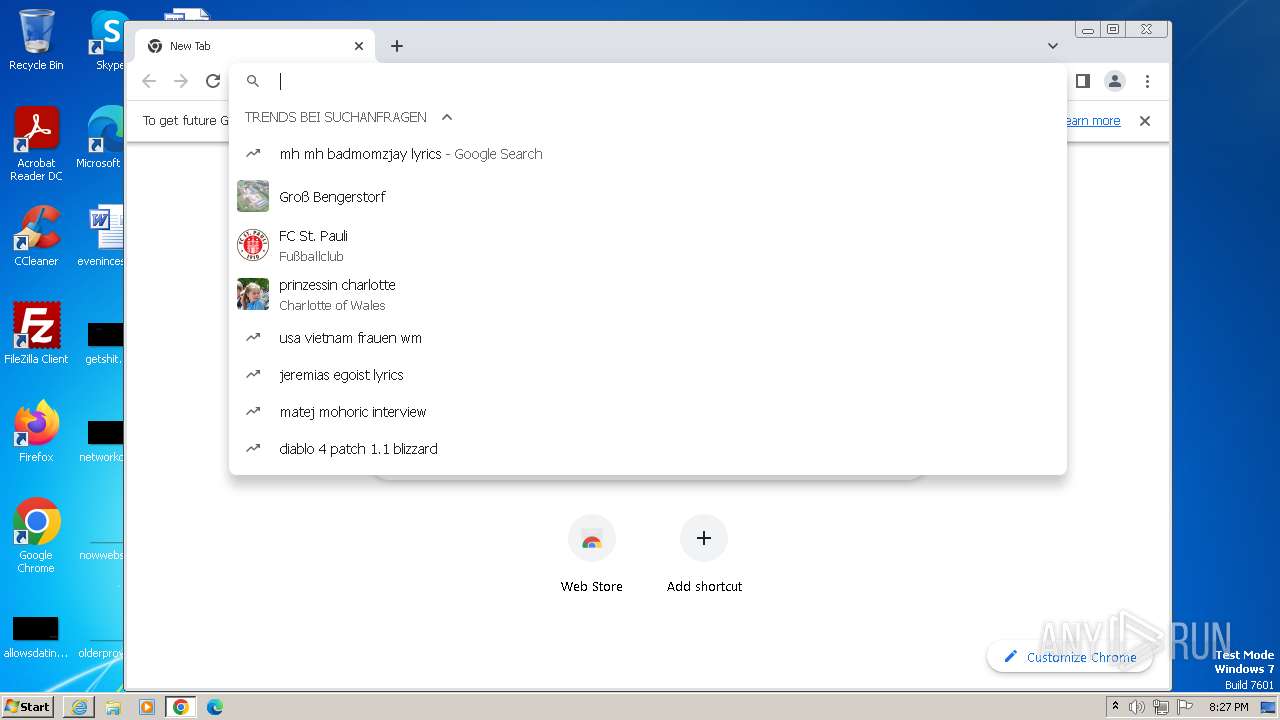Open Internet Explorer from taskbar
The image size is (1280, 720).
(79, 707)
